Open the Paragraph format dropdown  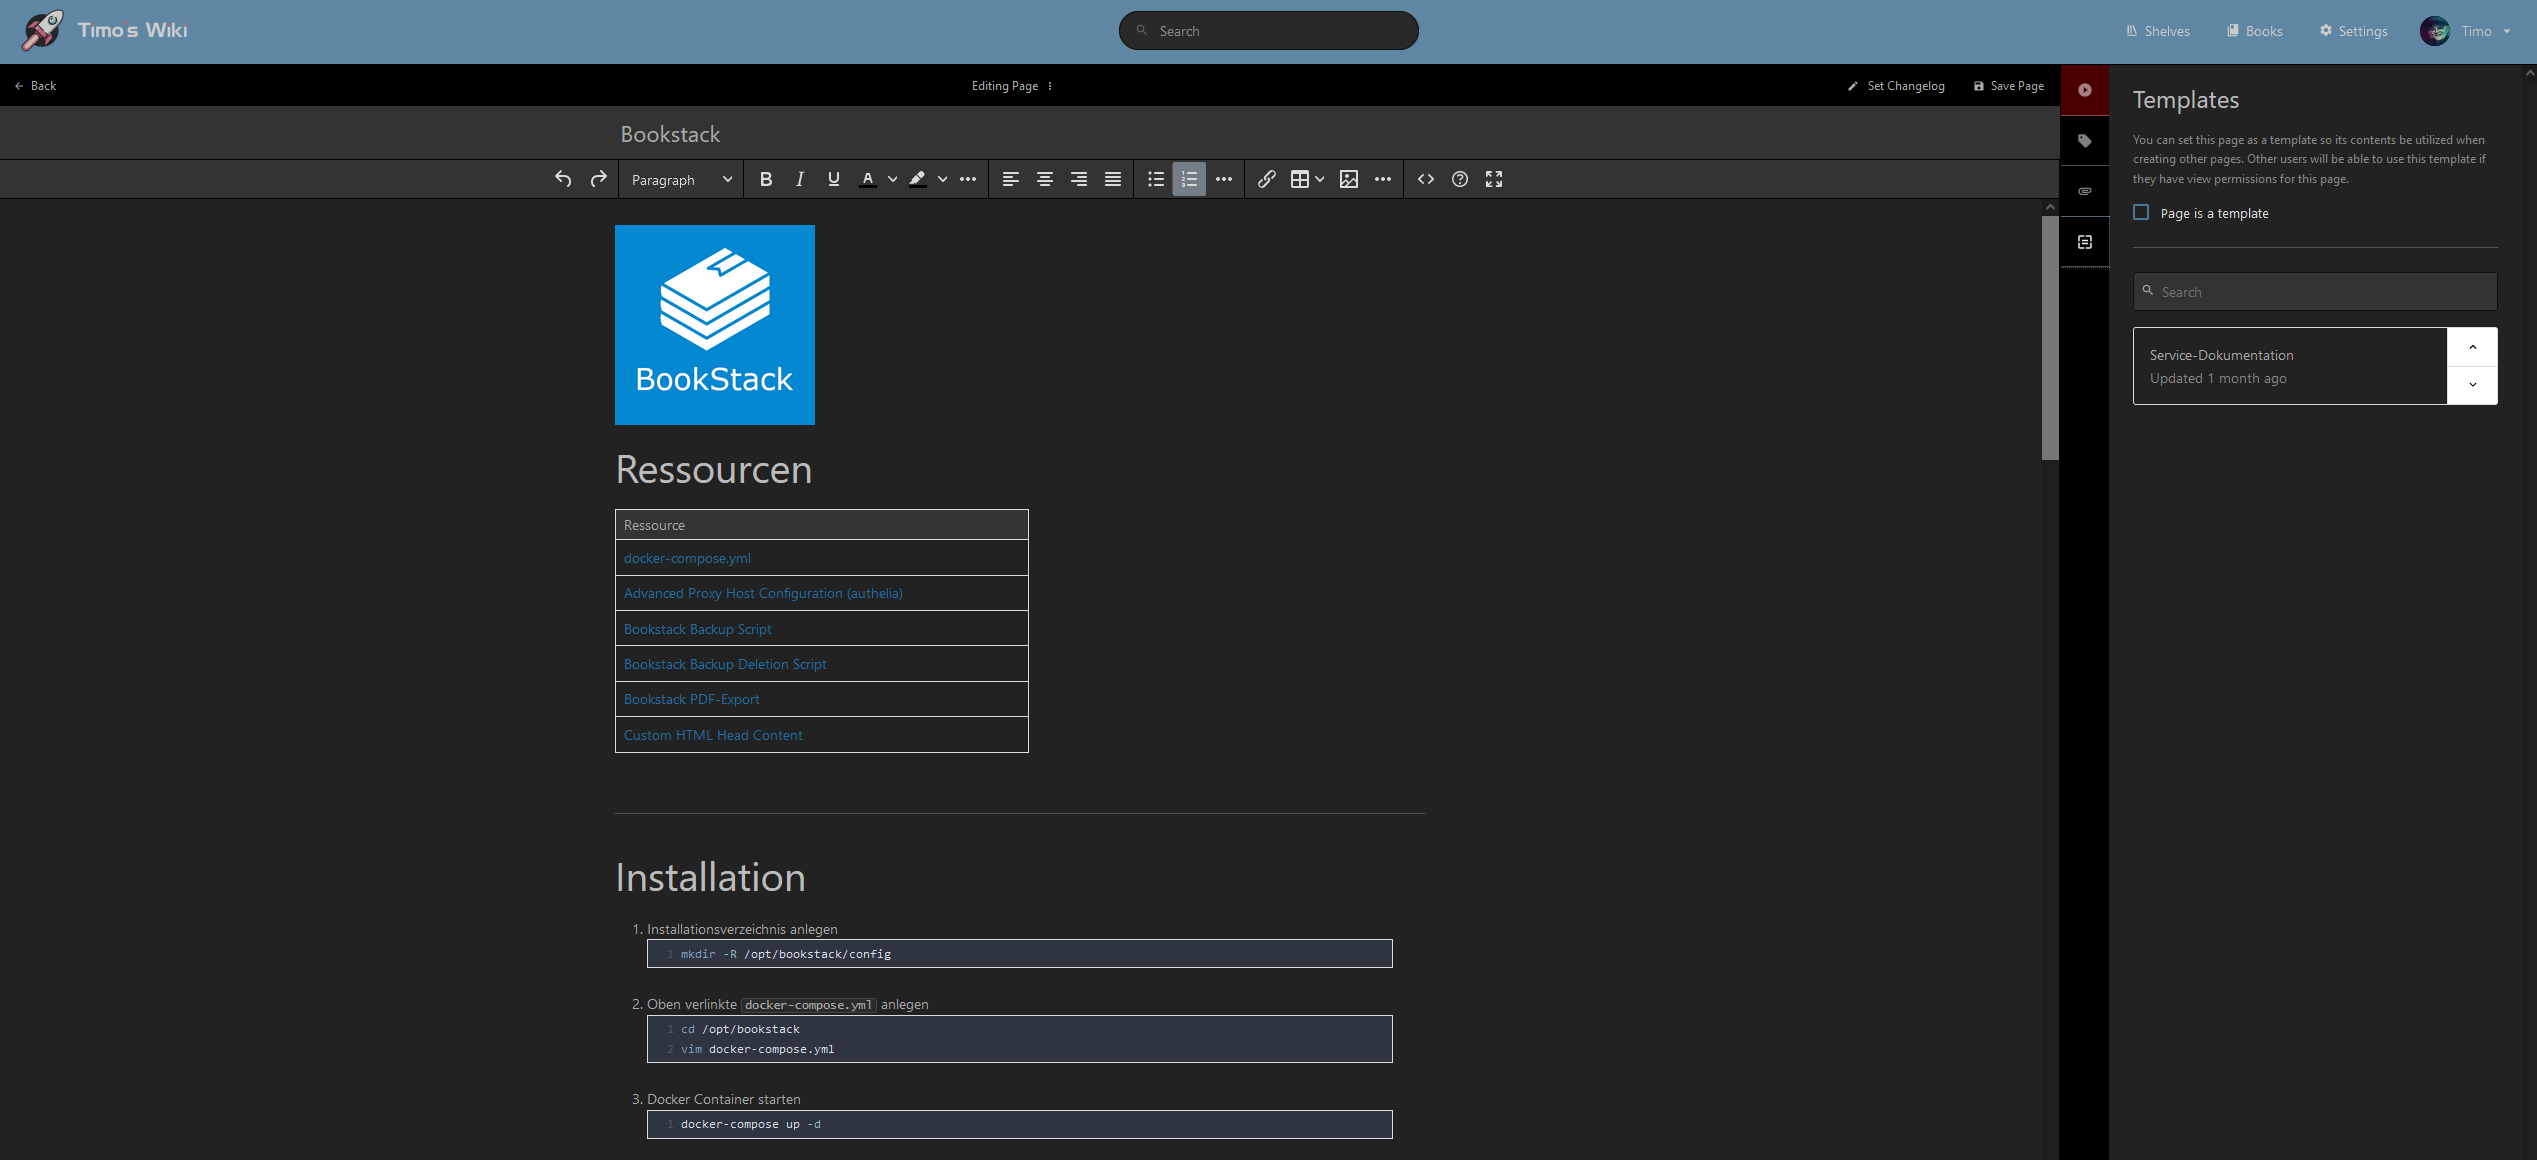tap(681, 180)
